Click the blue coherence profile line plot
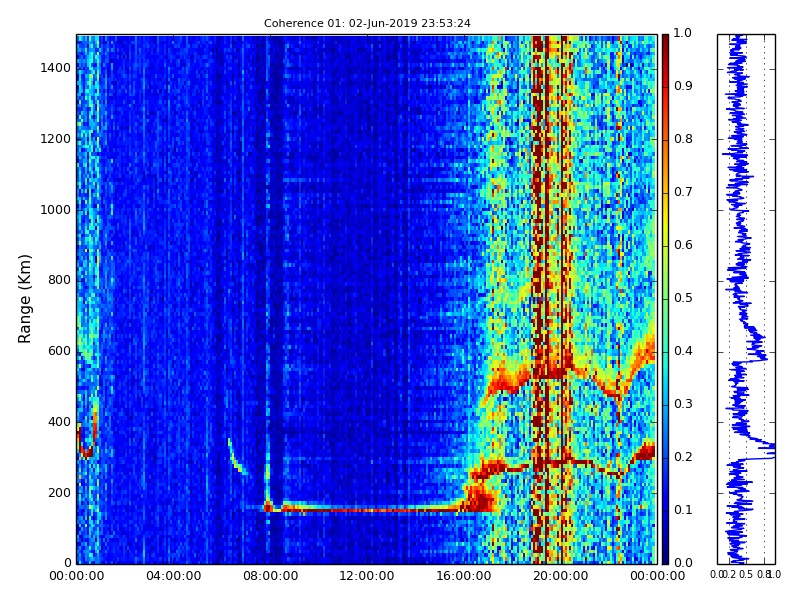800x600 pixels. click(x=746, y=299)
